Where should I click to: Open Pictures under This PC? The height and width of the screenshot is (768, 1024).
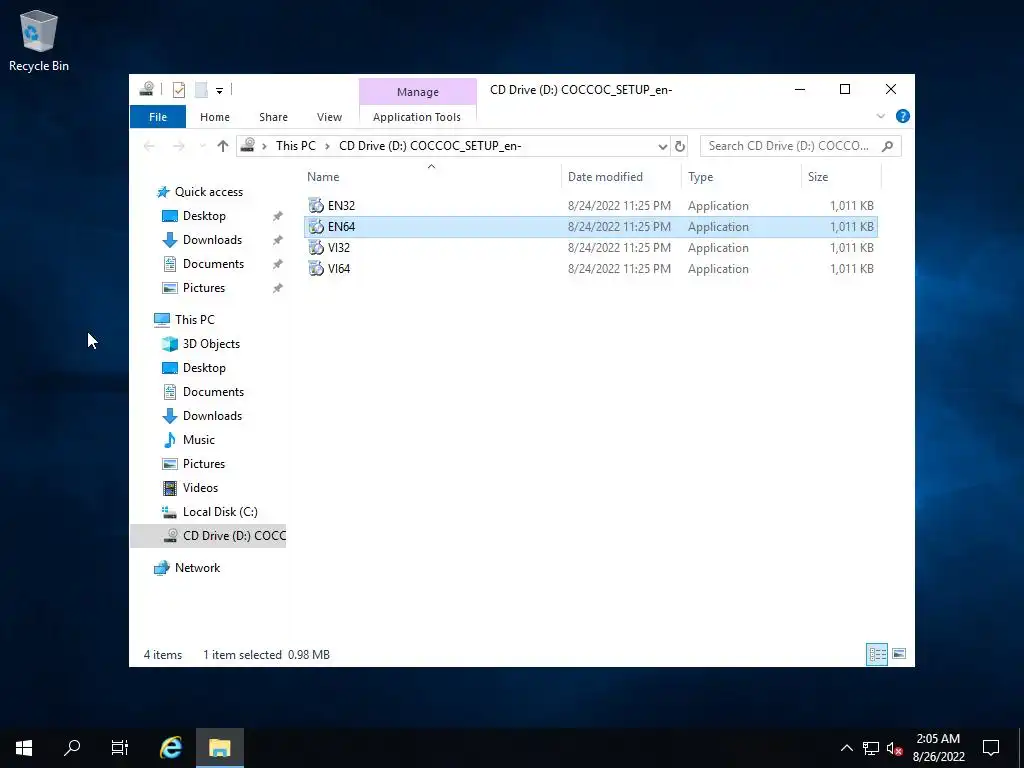pyautogui.click(x=204, y=464)
